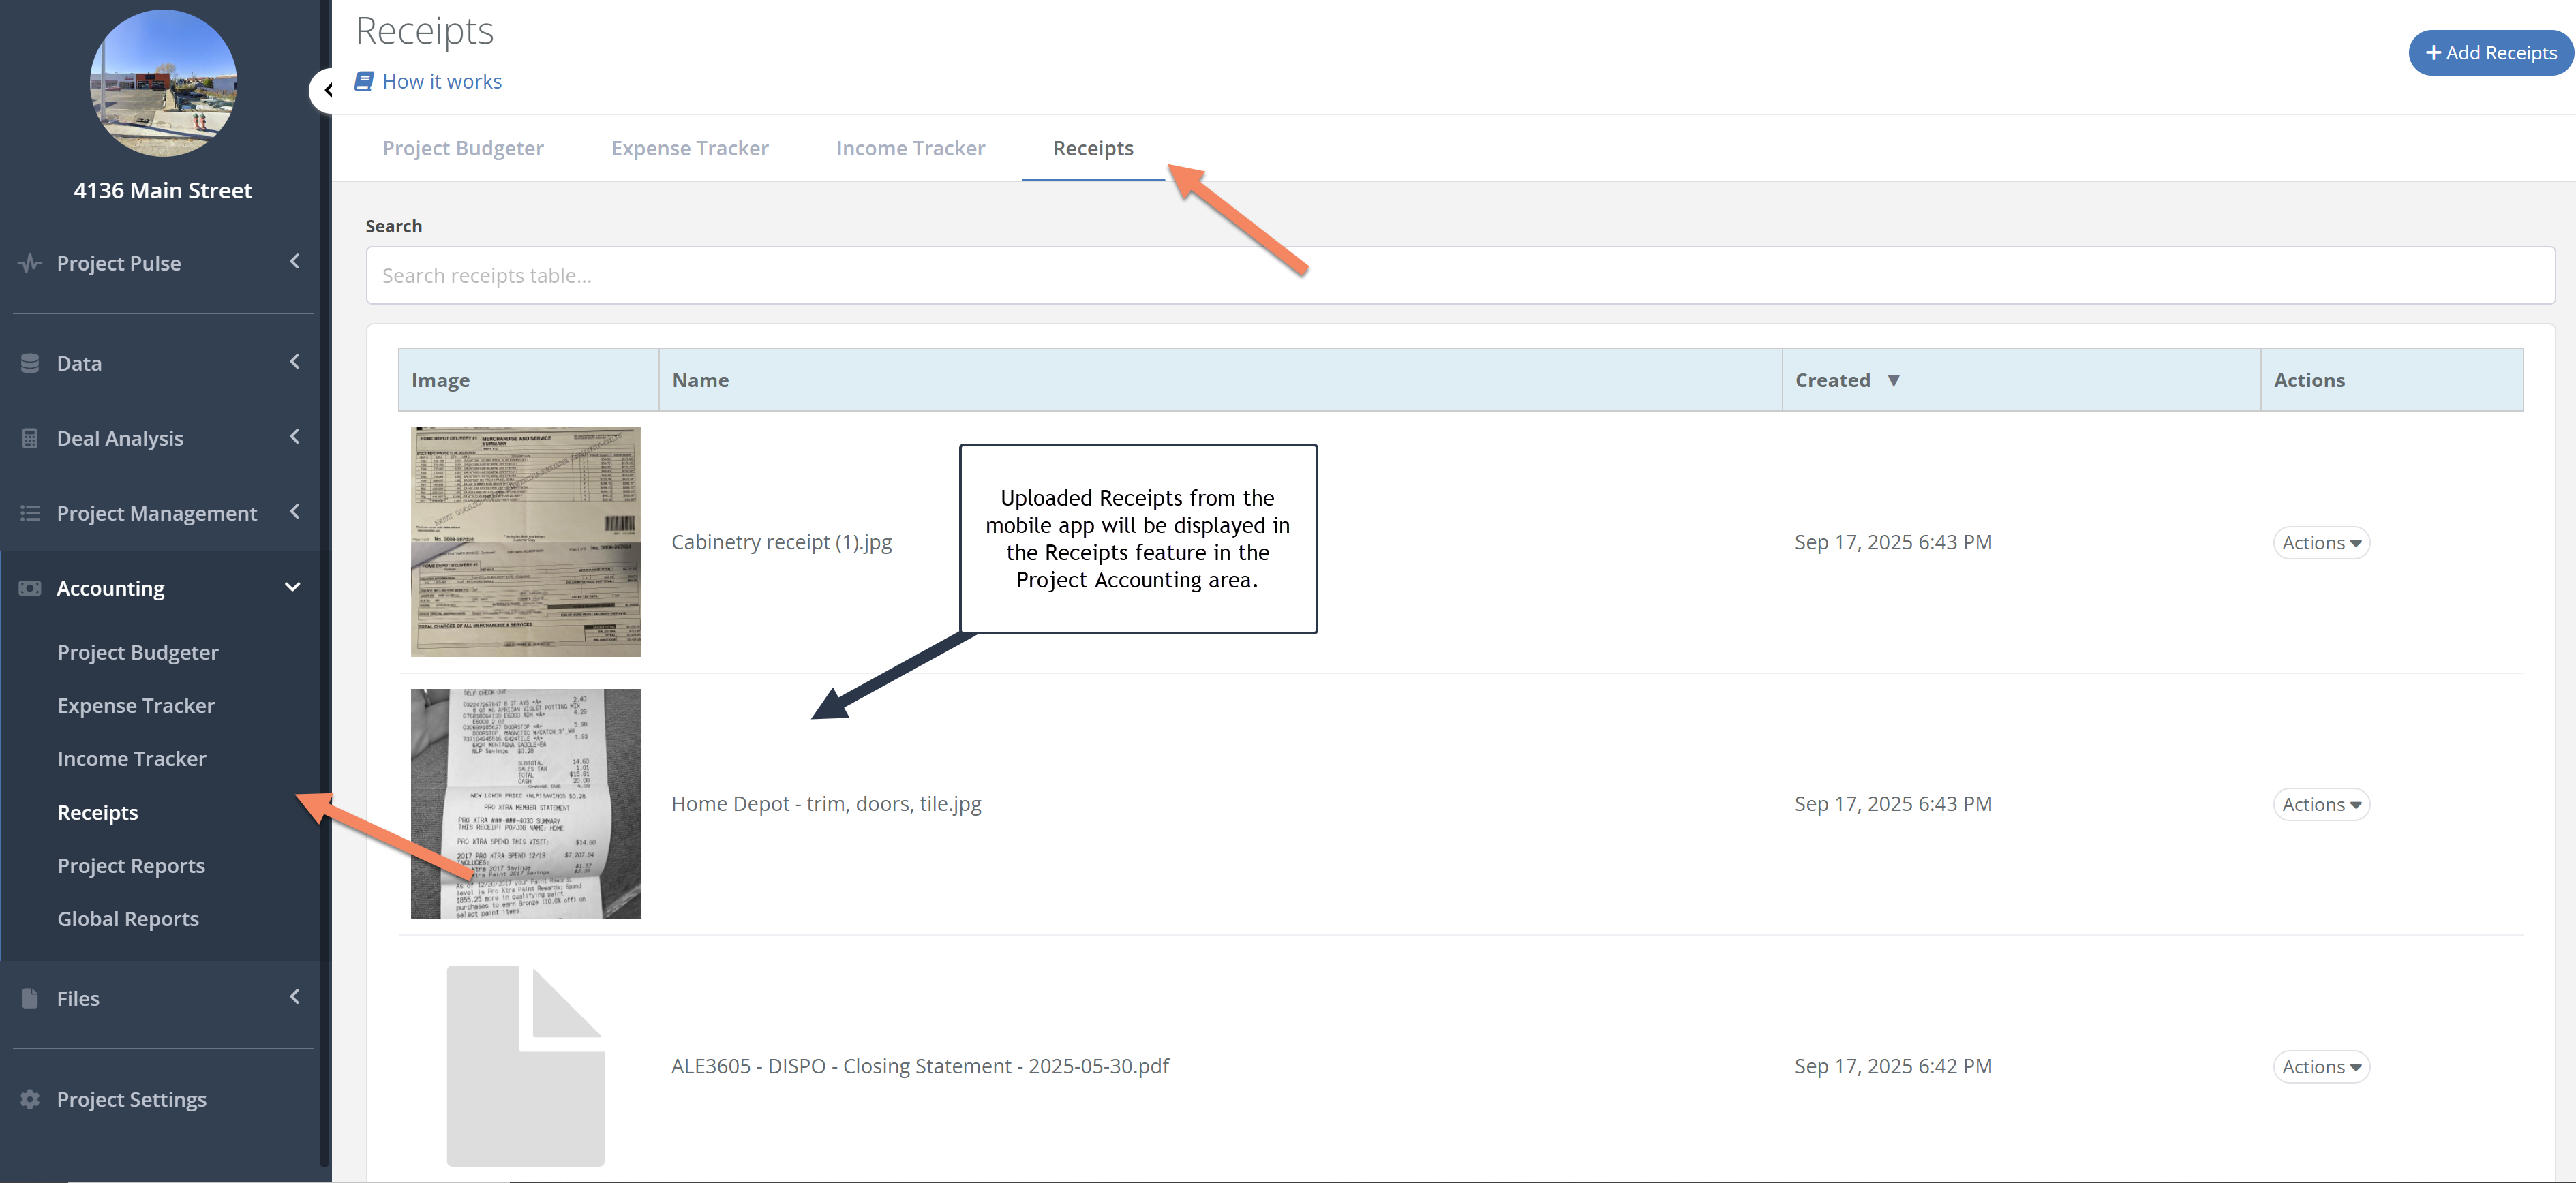Open Global Reports in sidebar

[128, 919]
